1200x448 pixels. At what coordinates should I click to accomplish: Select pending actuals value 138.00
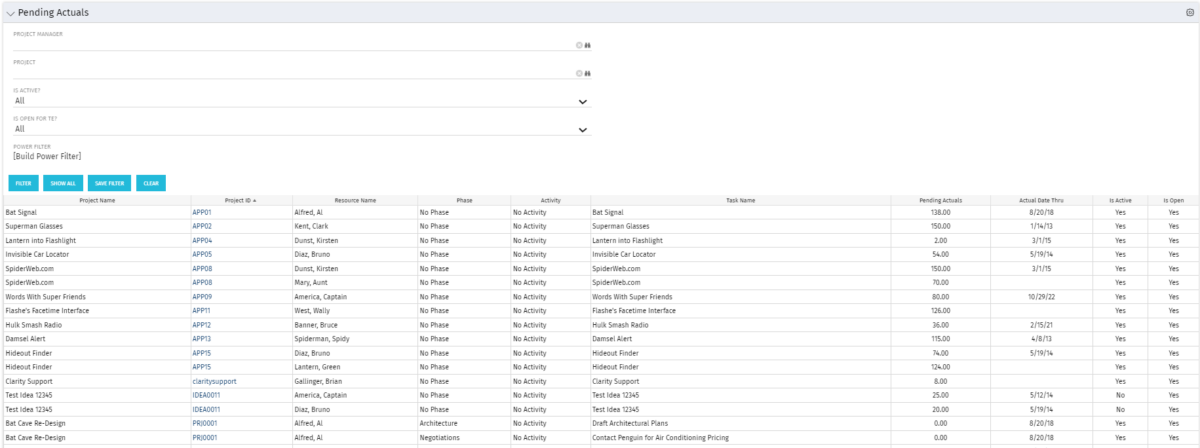click(x=940, y=213)
